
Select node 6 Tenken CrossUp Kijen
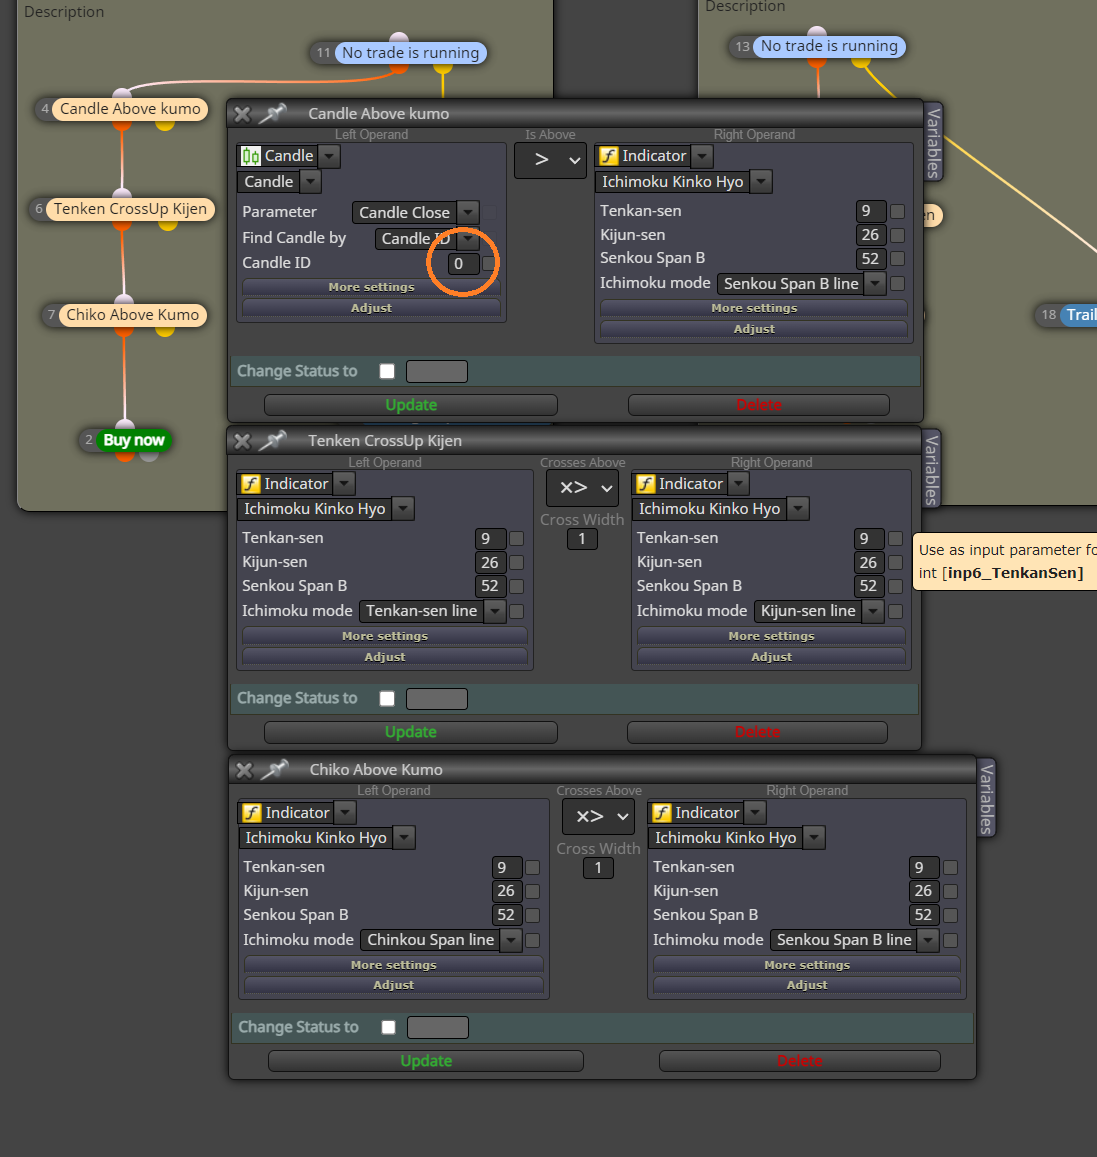131,209
